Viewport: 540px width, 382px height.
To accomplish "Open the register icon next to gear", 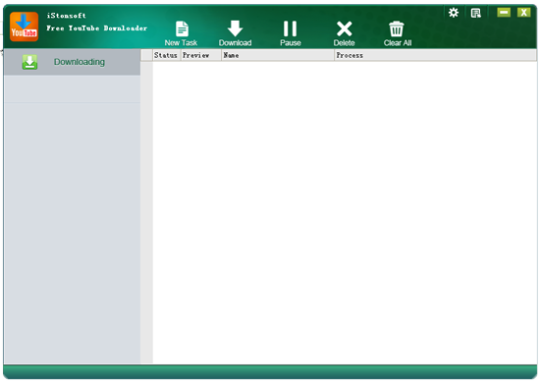I will click(x=476, y=13).
